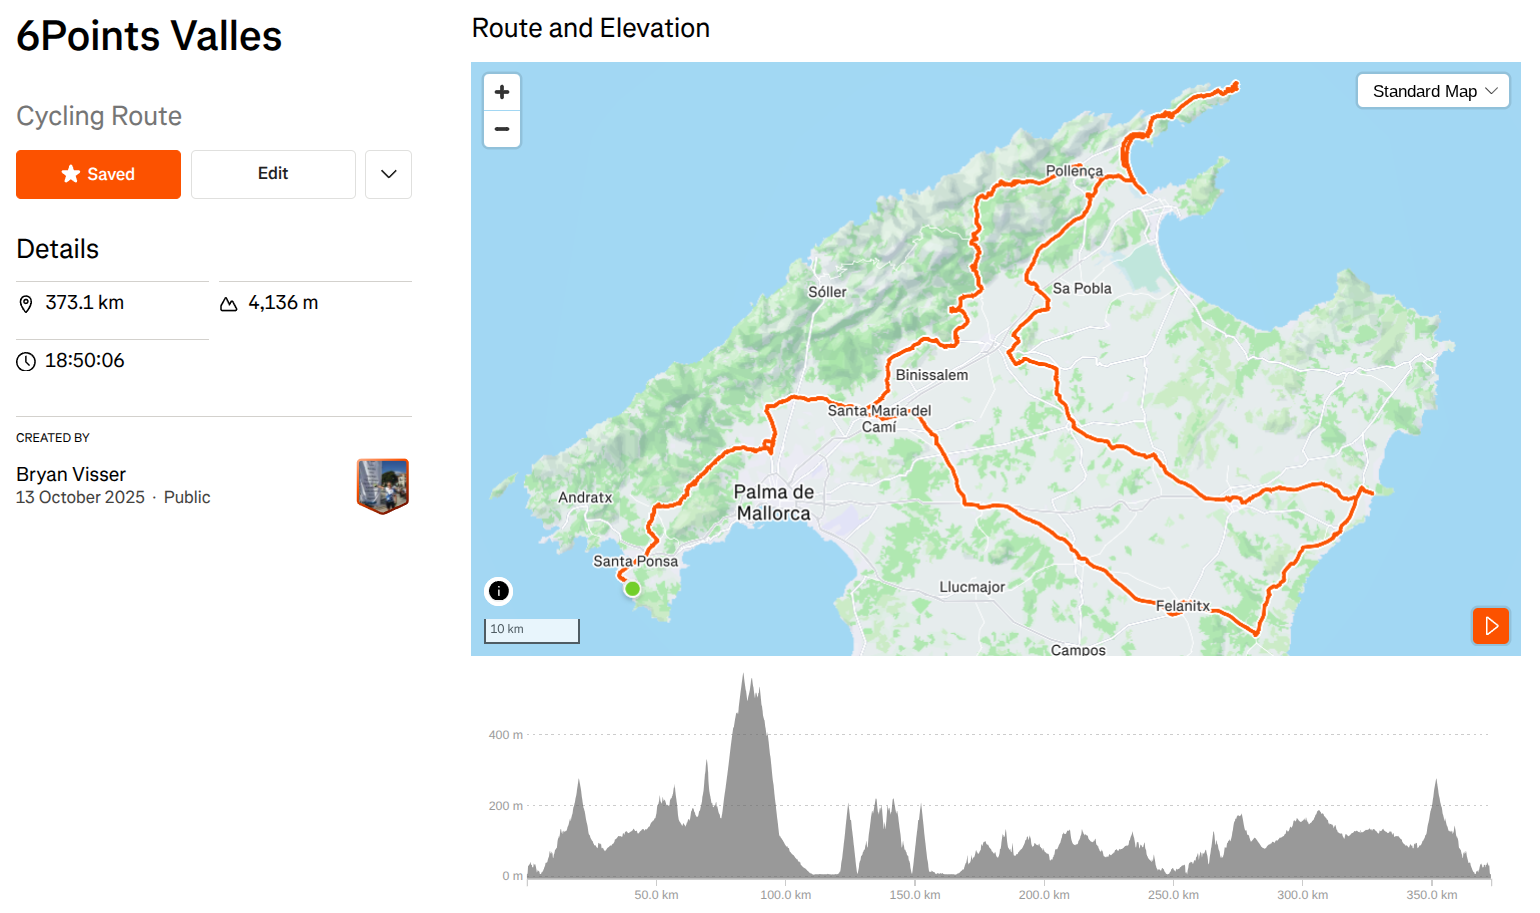The image size is (1540, 913).
Task: Click the elevation gain mountain icon
Action: tap(229, 304)
